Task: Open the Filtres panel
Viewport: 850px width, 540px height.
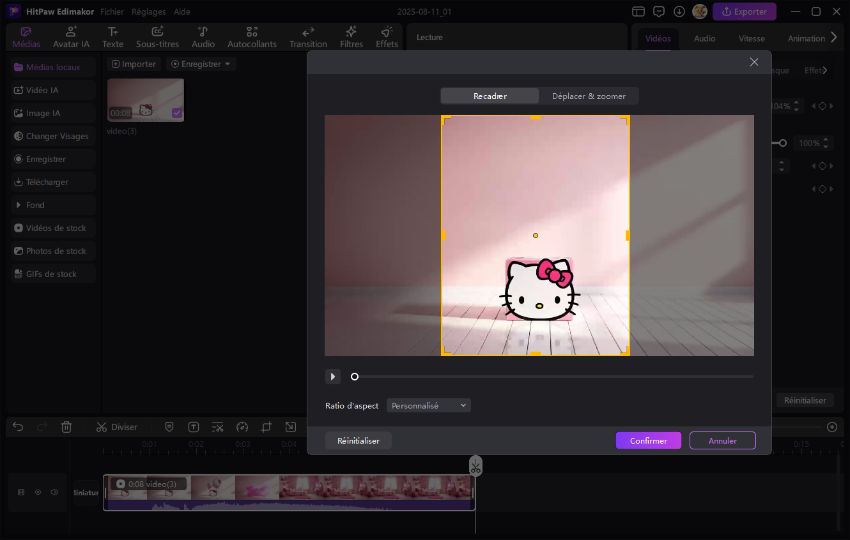Action: coord(351,37)
